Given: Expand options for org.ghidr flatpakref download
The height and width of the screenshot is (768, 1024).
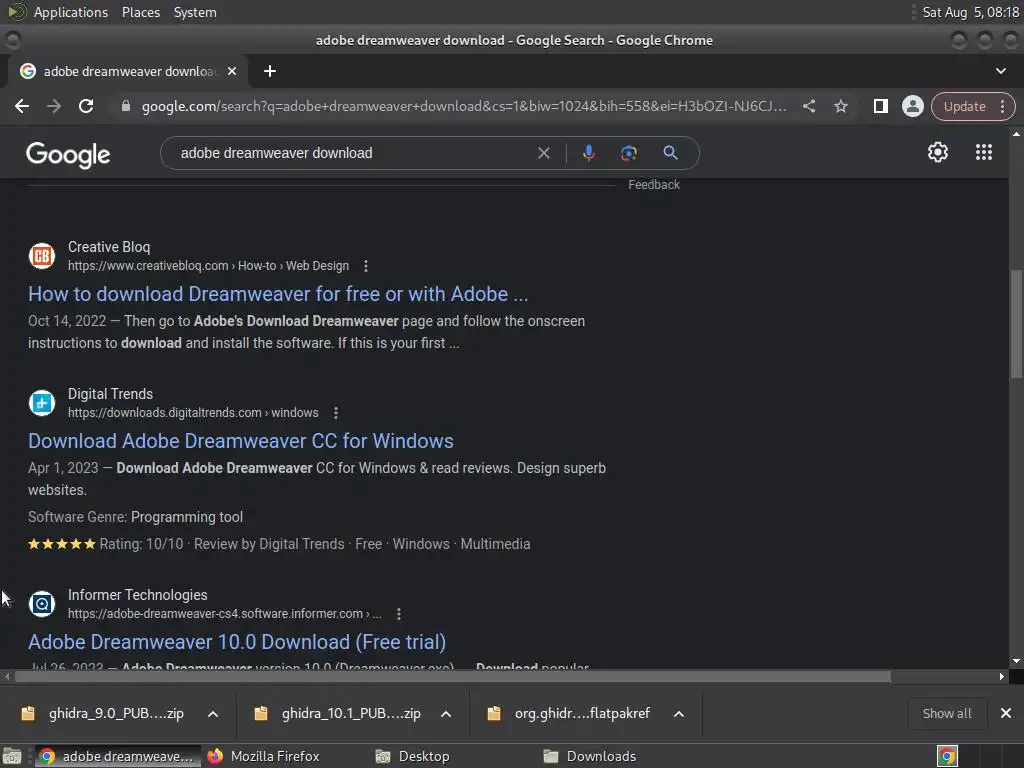Looking at the screenshot, I should (679, 714).
